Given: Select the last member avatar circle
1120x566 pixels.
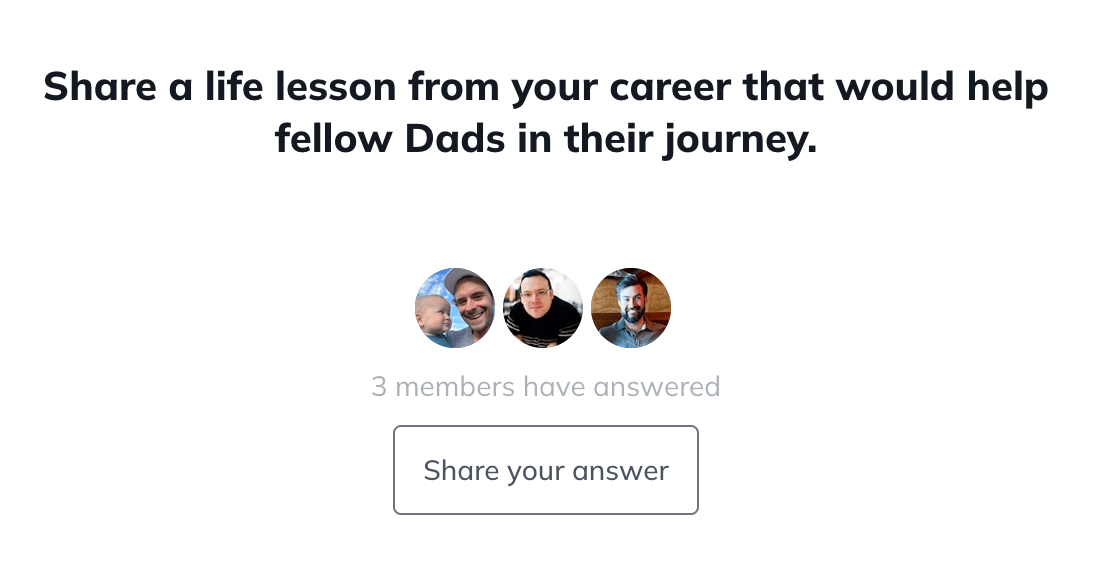Looking at the screenshot, I should click(x=631, y=308).
